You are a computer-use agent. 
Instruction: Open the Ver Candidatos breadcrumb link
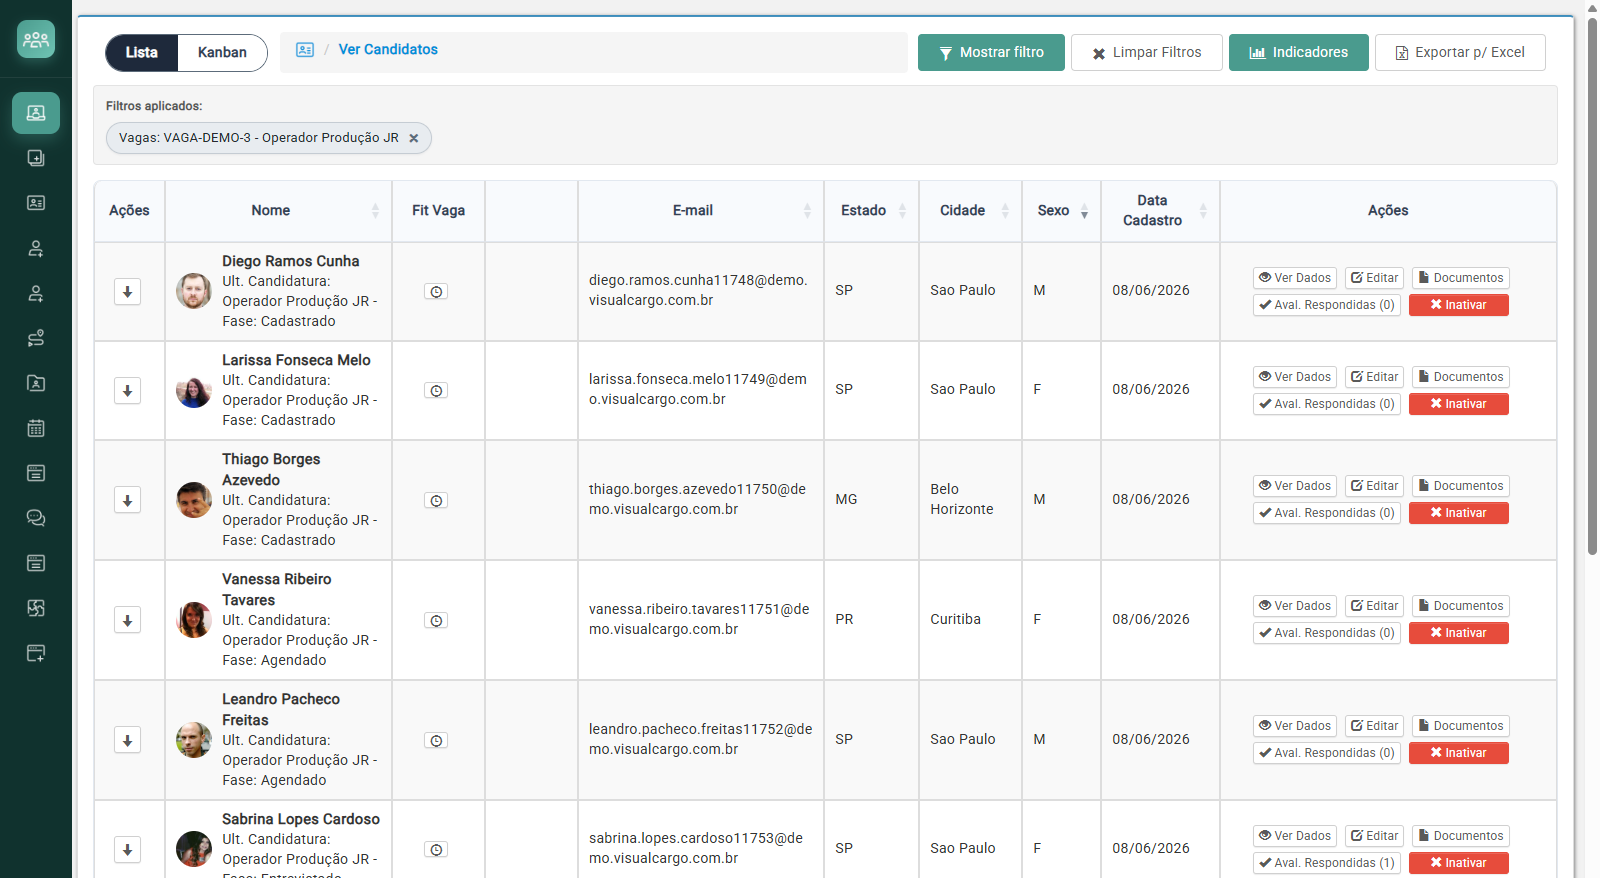(388, 49)
